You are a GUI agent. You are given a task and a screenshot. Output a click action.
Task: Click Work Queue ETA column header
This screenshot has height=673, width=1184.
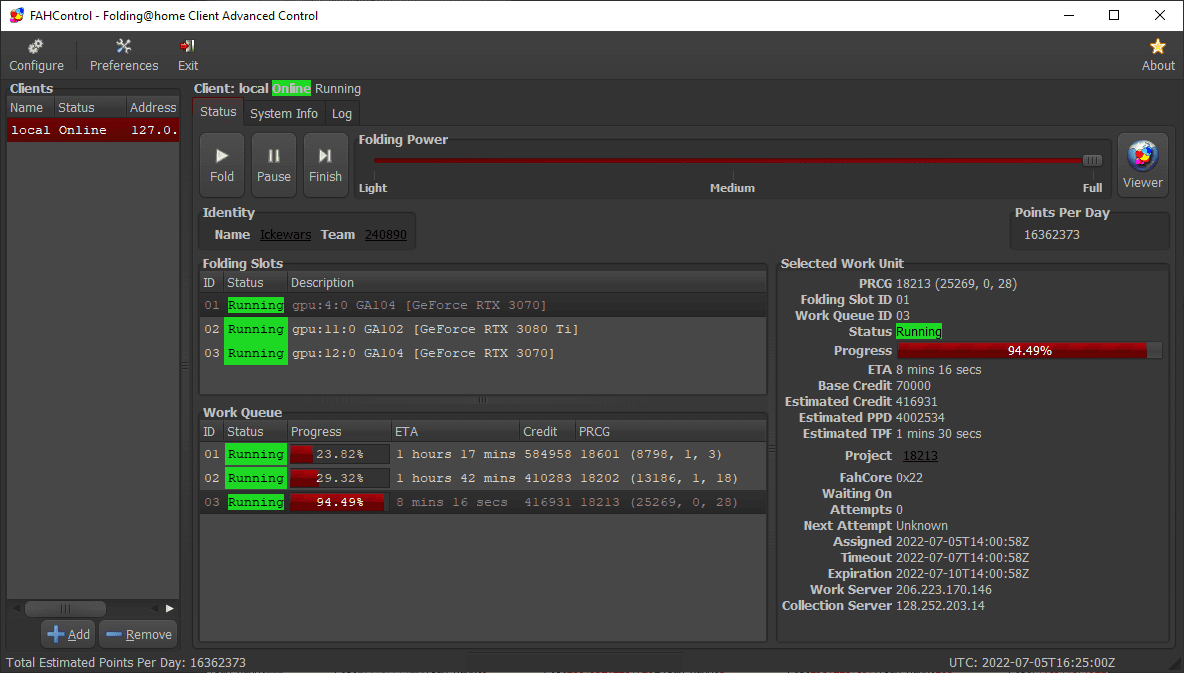point(455,432)
